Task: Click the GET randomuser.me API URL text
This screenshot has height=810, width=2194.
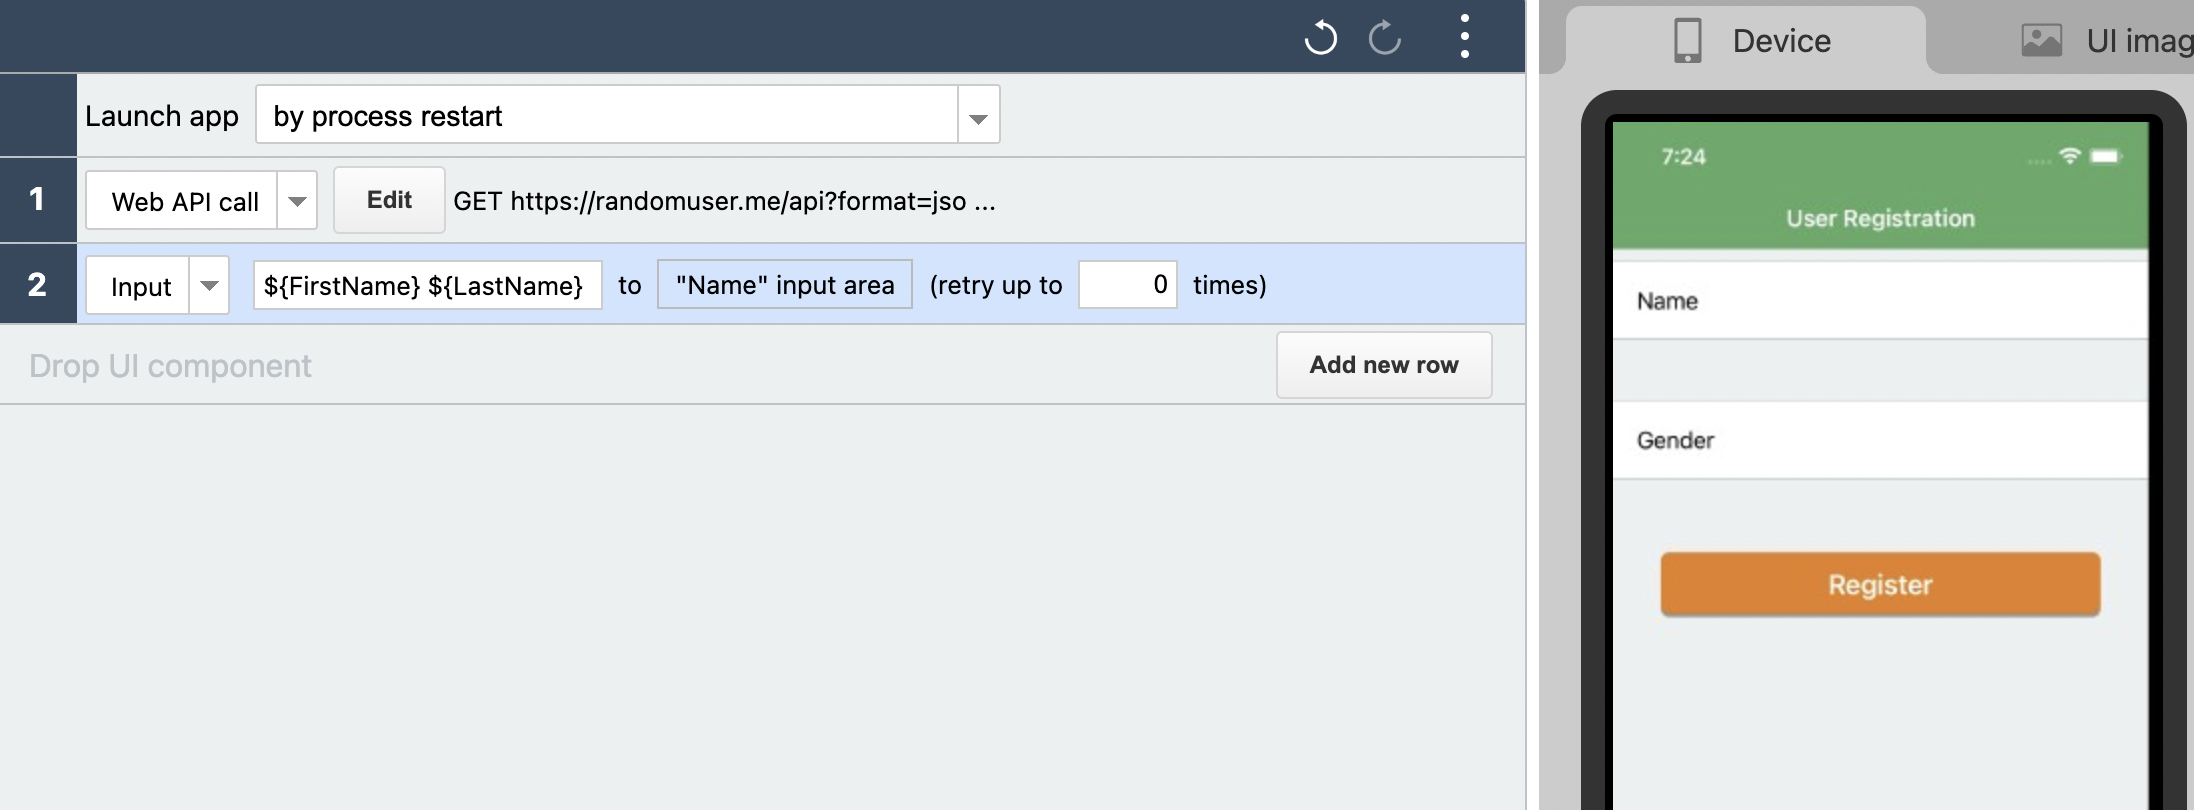Action: click(x=724, y=201)
